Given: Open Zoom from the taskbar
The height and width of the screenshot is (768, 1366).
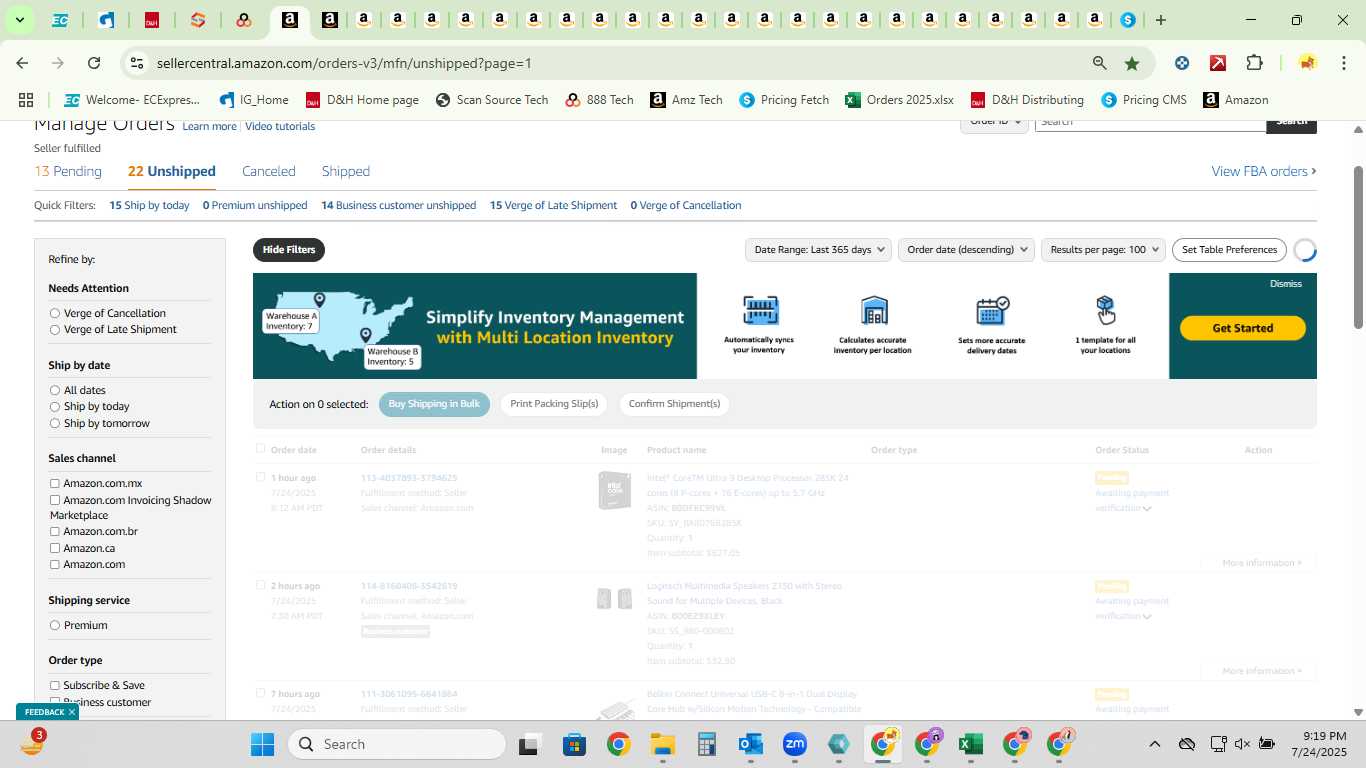Looking at the screenshot, I should (795, 744).
